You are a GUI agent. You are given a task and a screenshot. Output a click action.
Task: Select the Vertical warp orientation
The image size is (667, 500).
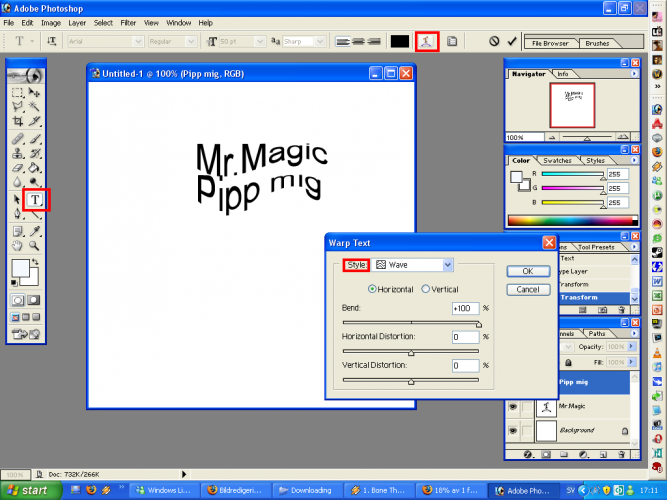click(x=426, y=289)
